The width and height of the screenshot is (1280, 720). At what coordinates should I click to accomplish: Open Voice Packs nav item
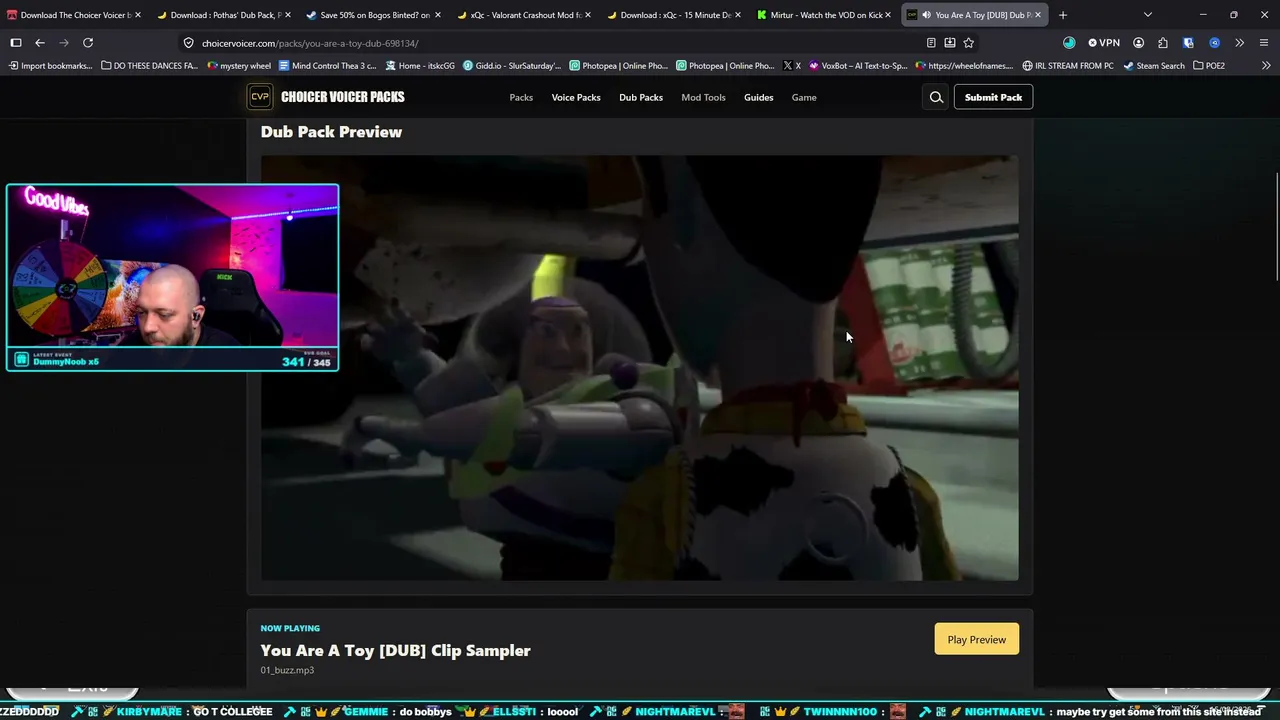tap(576, 97)
